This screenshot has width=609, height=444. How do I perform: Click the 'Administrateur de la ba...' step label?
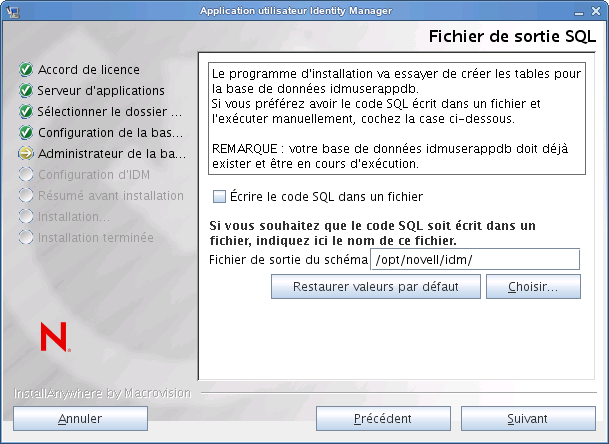point(112,153)
